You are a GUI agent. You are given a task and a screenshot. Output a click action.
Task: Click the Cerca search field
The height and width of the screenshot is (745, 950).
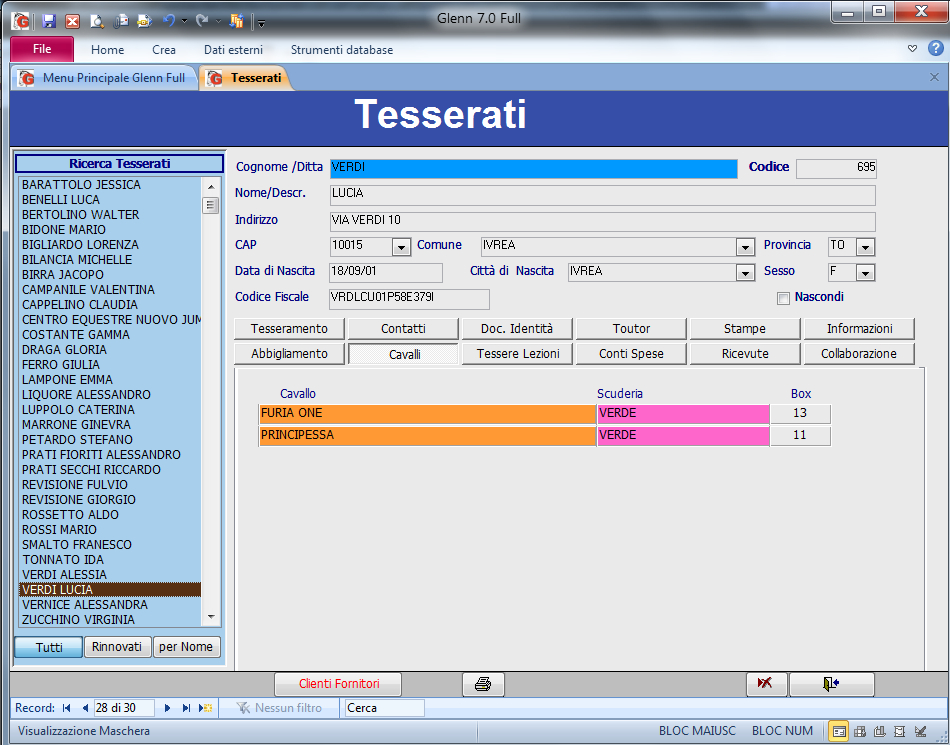click(384, 708)
